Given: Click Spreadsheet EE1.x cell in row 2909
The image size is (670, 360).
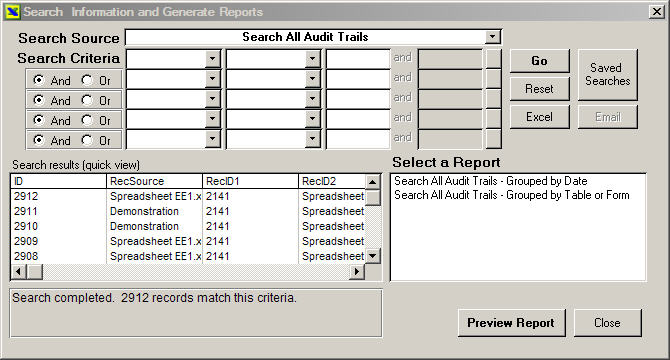Looking at the screenshot, I should click(154, 241).
